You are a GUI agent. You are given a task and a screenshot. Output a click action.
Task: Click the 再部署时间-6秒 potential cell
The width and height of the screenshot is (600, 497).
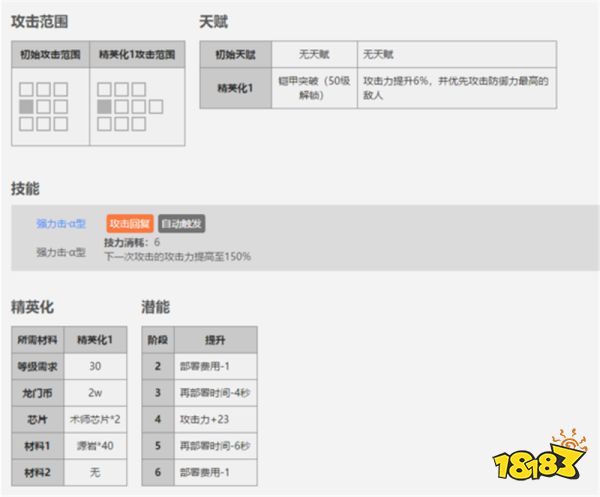pos(213,444)
